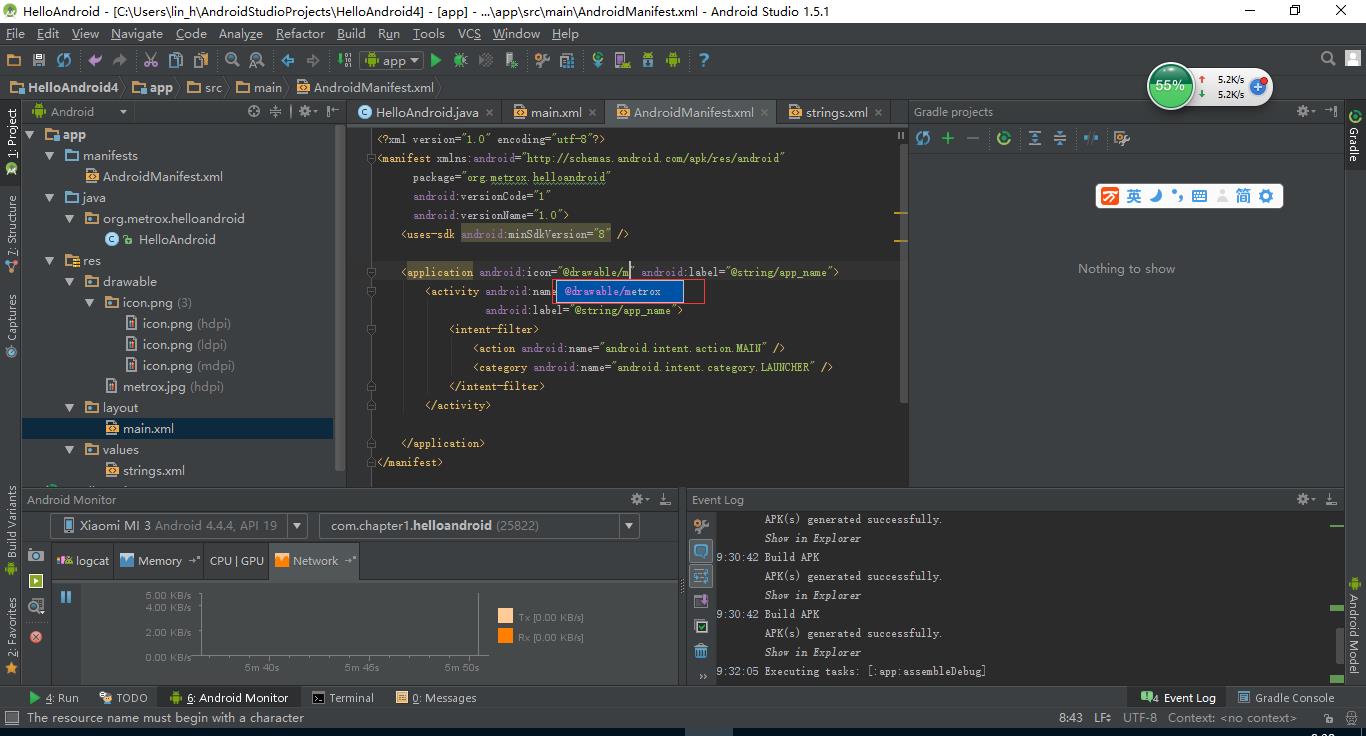Take screenshot with camera icon in monitor
Viewport: 1366px width, 736px height.
(x=36, y=555)
